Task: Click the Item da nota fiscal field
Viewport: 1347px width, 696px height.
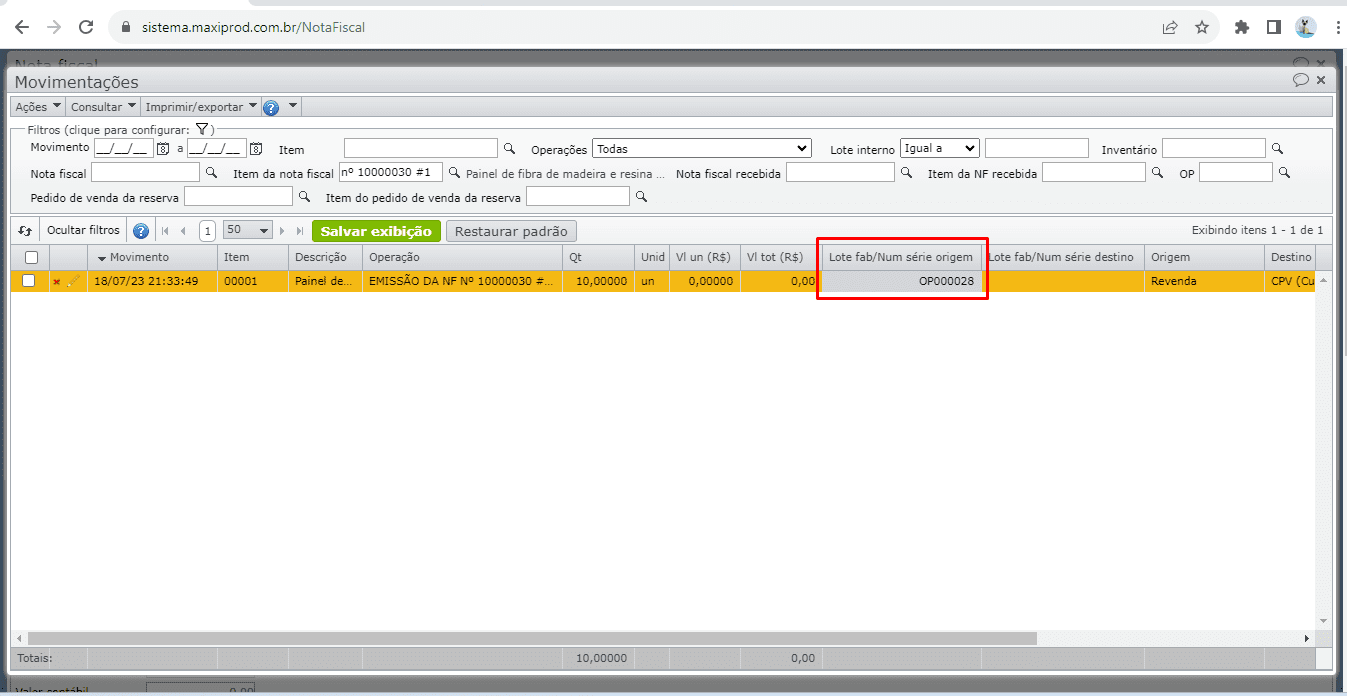Action: (391, 173)
